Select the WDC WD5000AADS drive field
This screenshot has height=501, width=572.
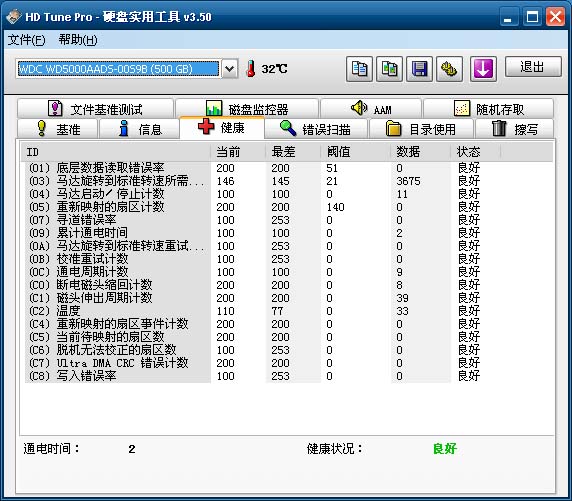pos(118,69)
